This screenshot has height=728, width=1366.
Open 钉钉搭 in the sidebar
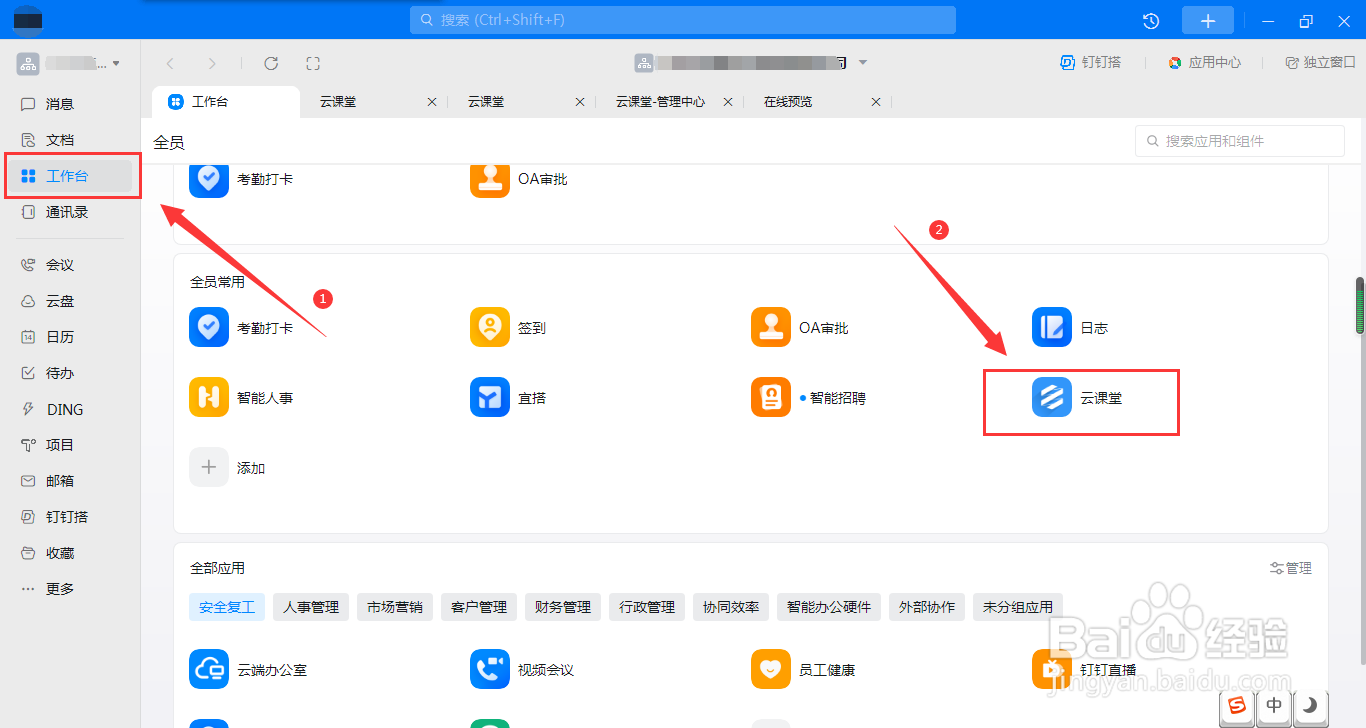pyautogui.click(x=68, y=517)
